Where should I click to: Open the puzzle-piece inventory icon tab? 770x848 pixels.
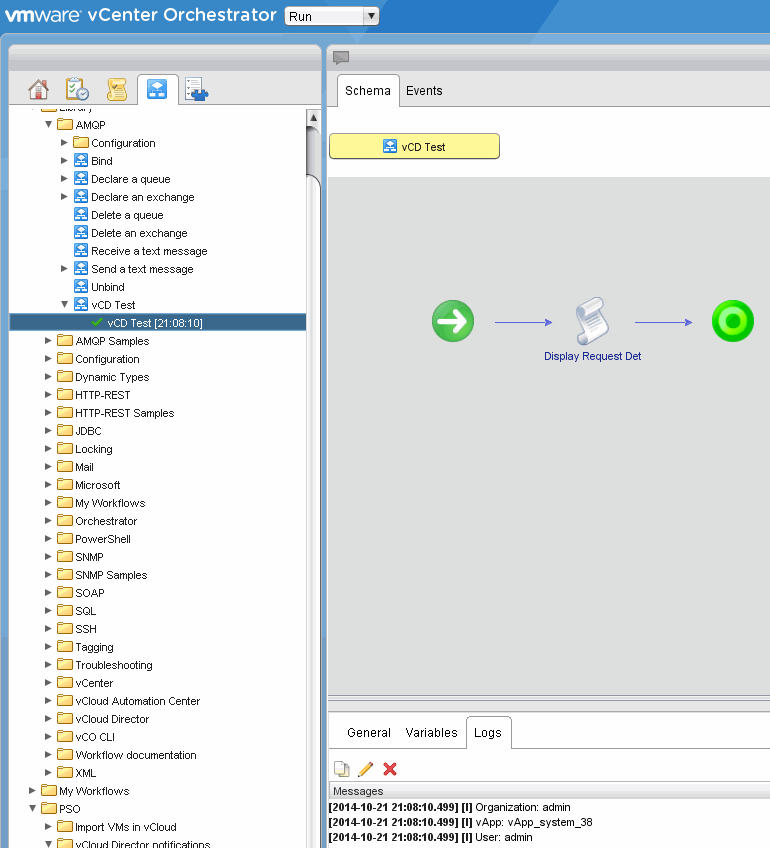(x=197, y=91)
